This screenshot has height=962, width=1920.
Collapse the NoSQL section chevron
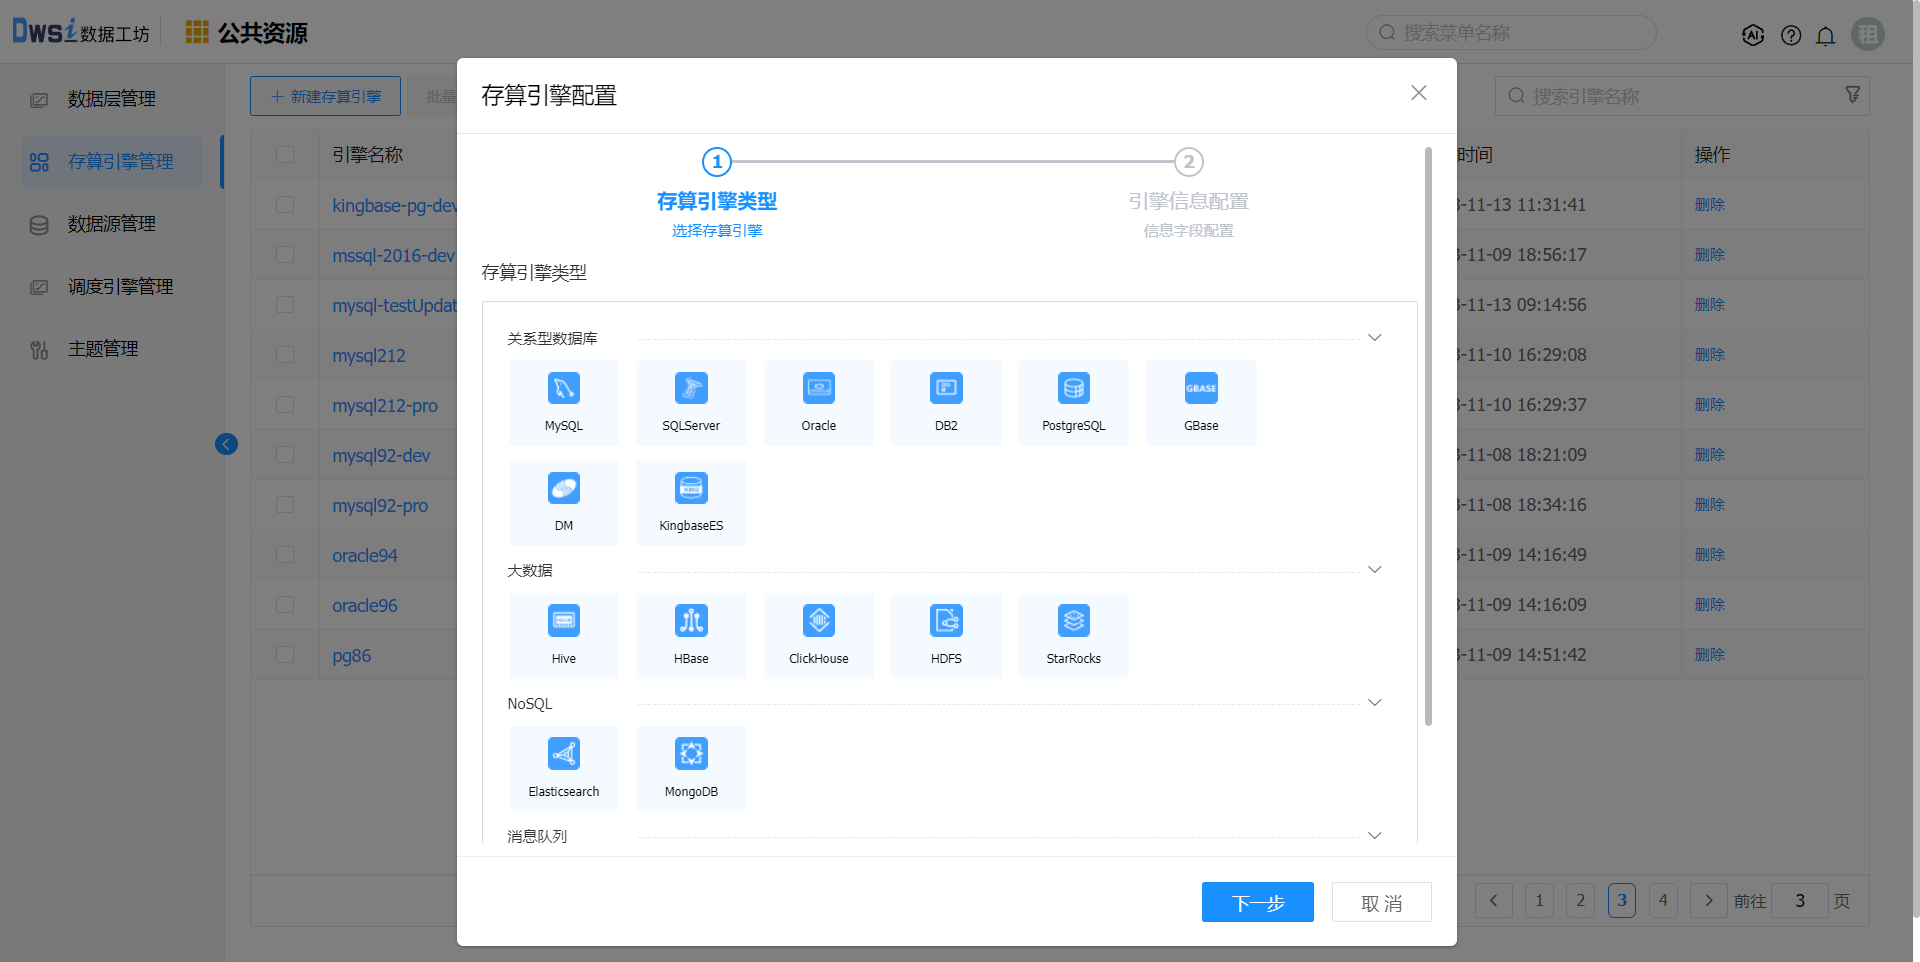1374,703
